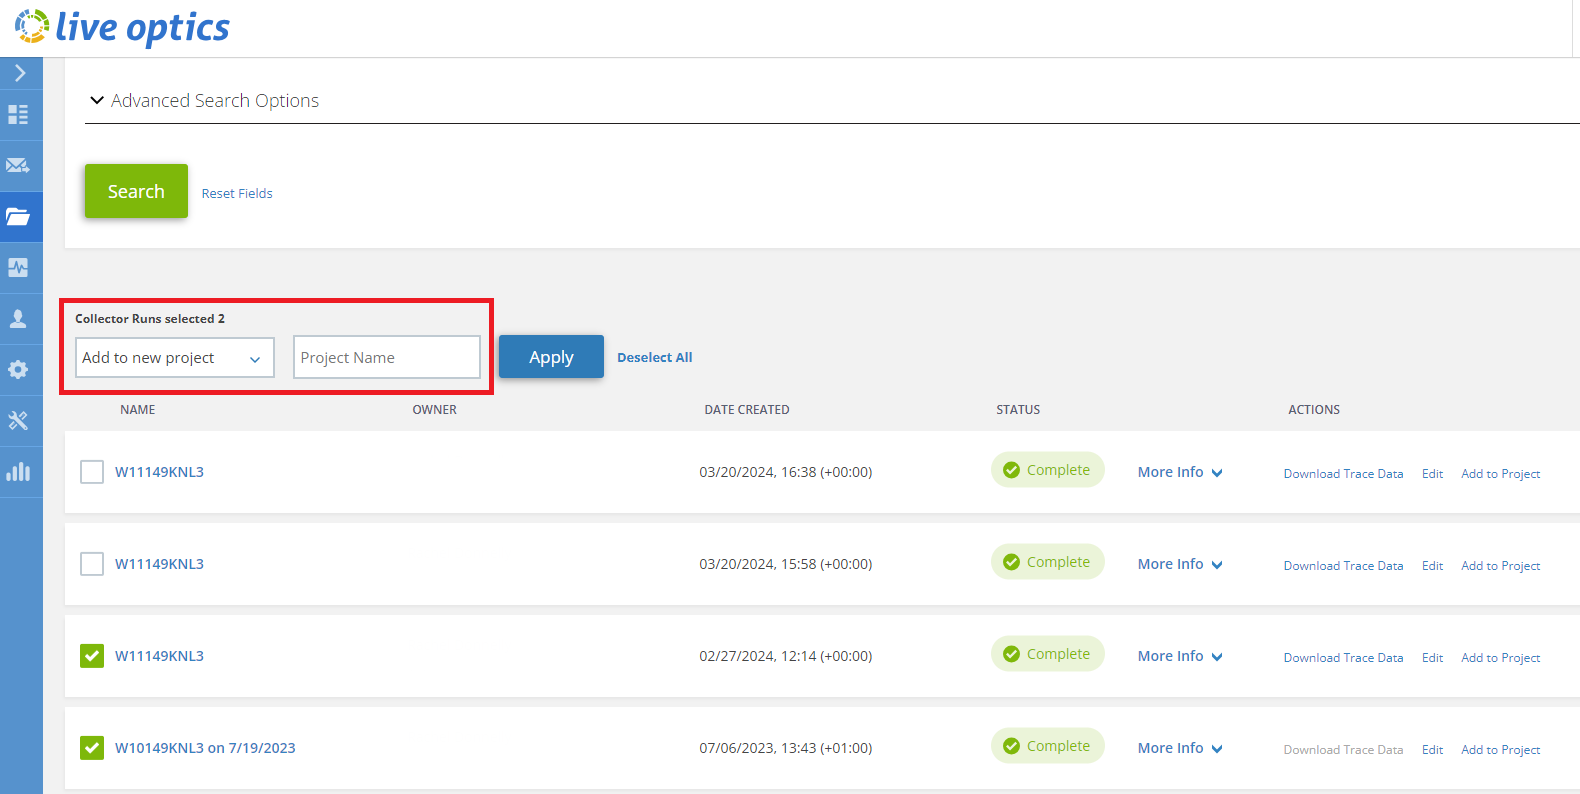This screenshot has width=1580, height=794.
Task: Click the Reset Fields link
Action: pyautogui.click(x=237, y=194)
